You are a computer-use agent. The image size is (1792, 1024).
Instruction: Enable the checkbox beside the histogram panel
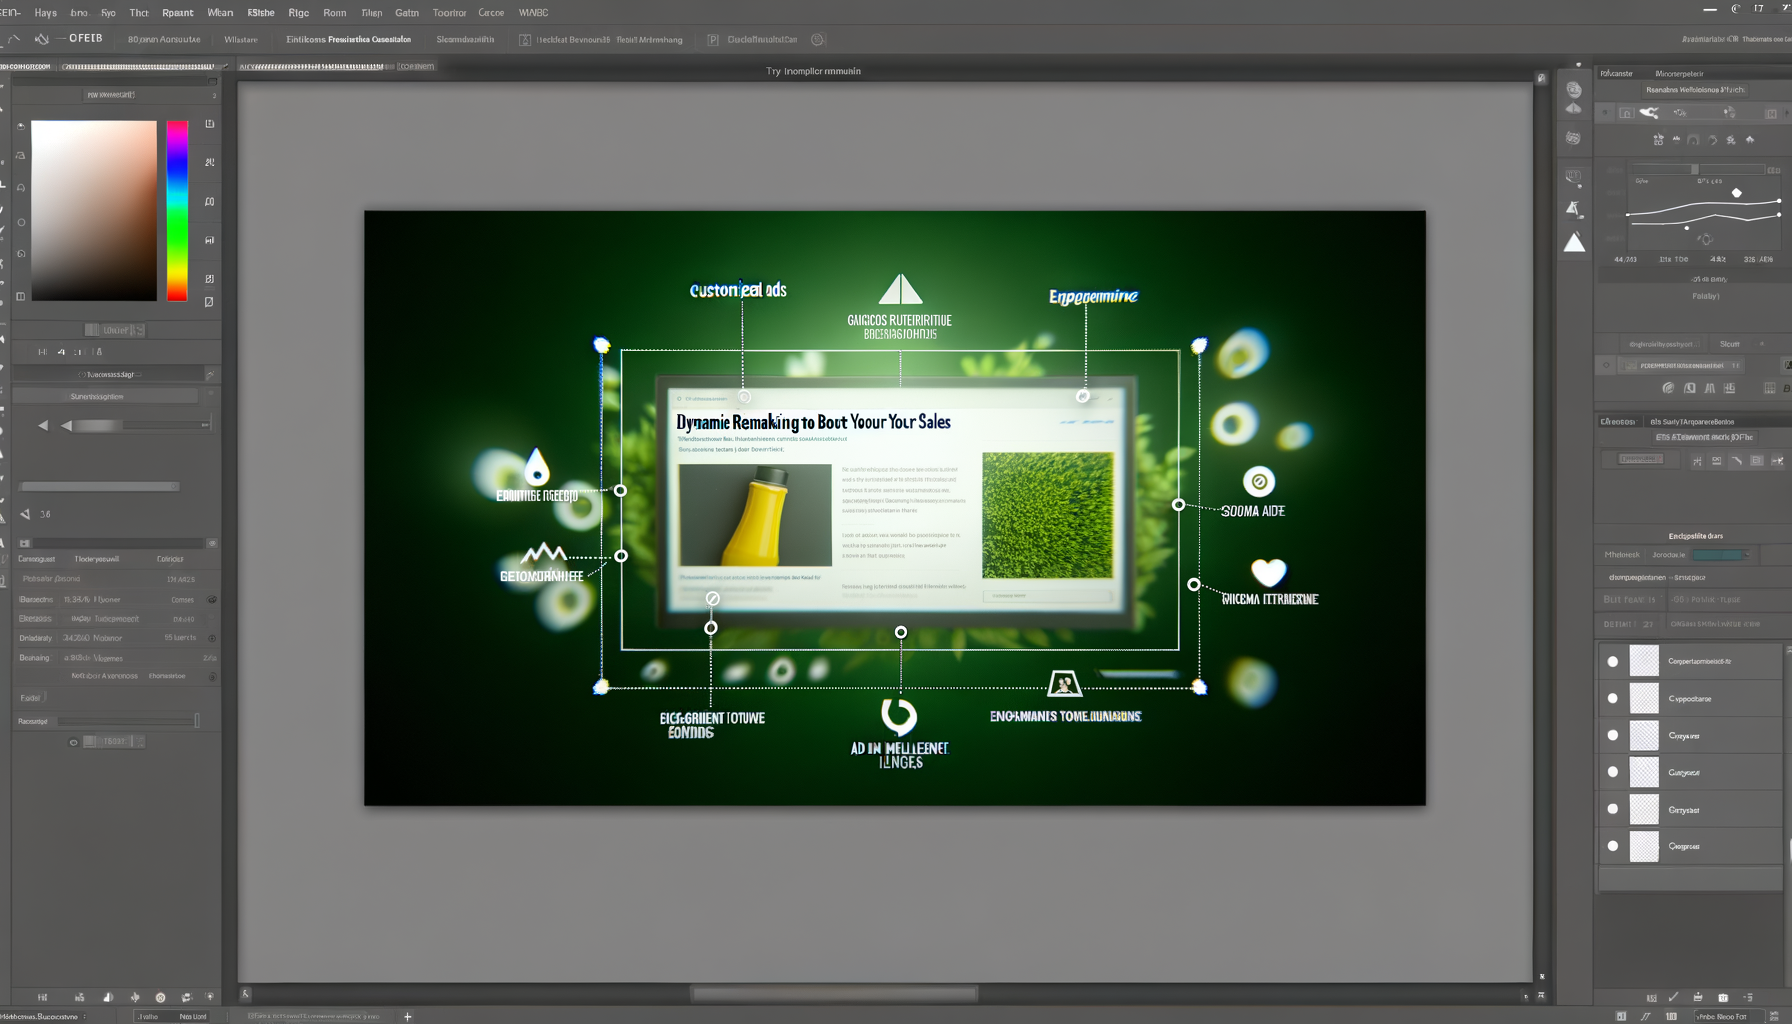[x=1607, y=365]
